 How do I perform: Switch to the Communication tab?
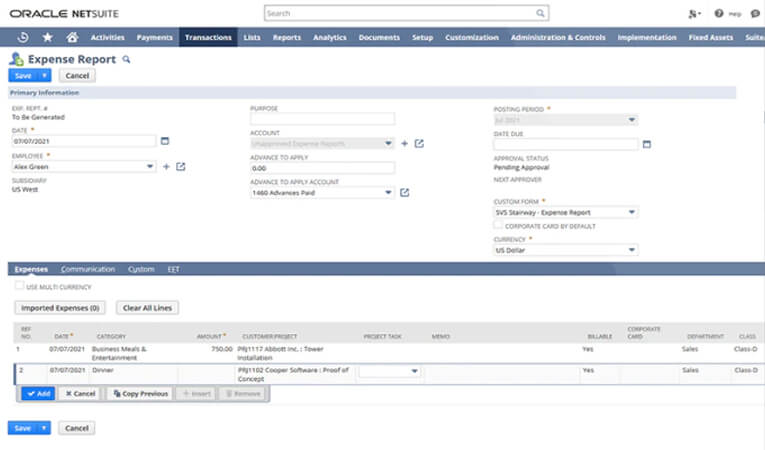tap(88, 269)
